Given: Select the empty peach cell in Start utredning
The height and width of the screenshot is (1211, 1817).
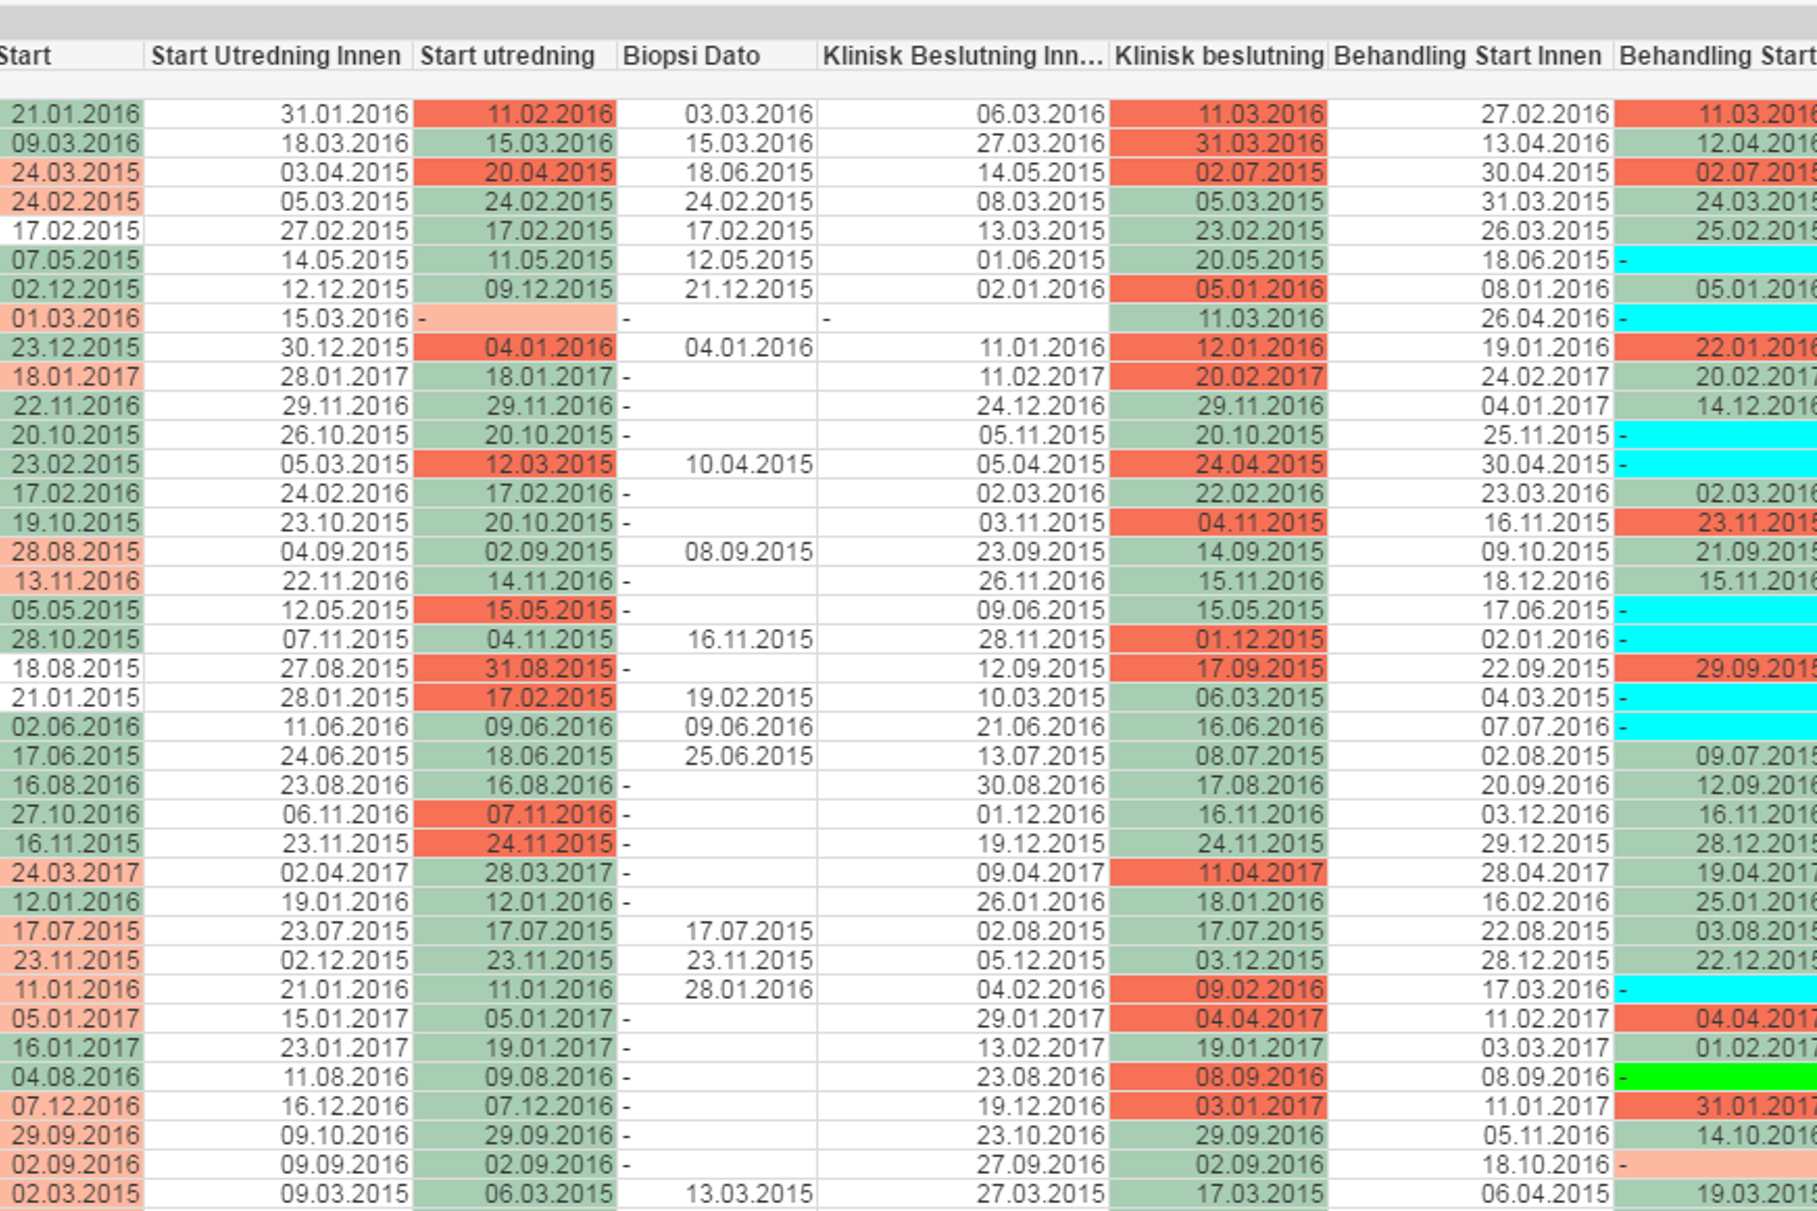Looking at the screenshot, I should coord(516,319).
